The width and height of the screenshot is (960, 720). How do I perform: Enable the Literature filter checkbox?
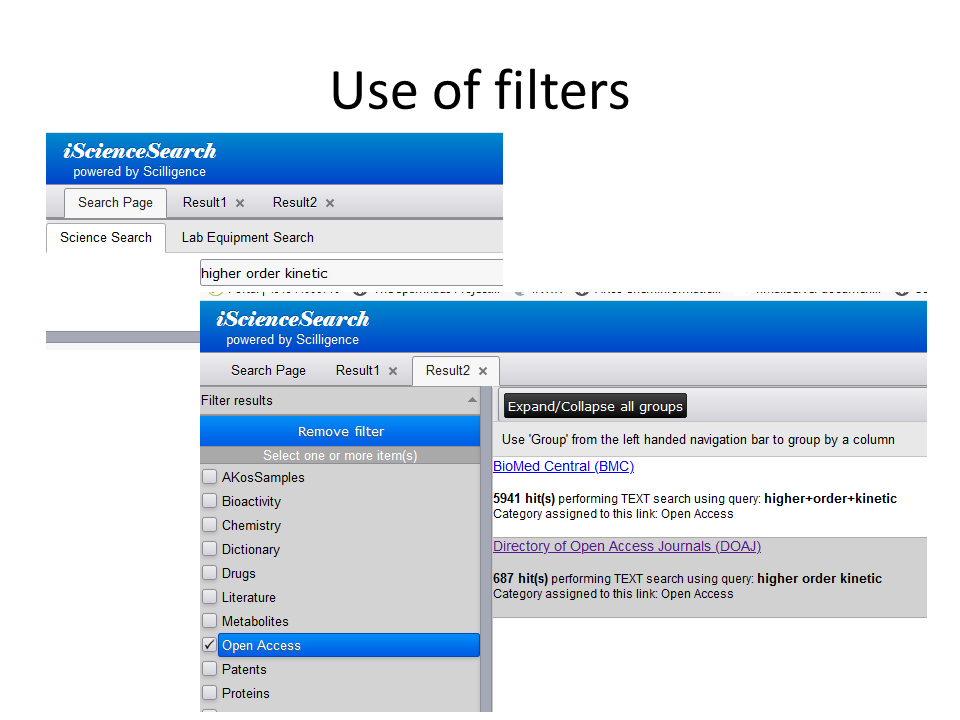(209, 596)
